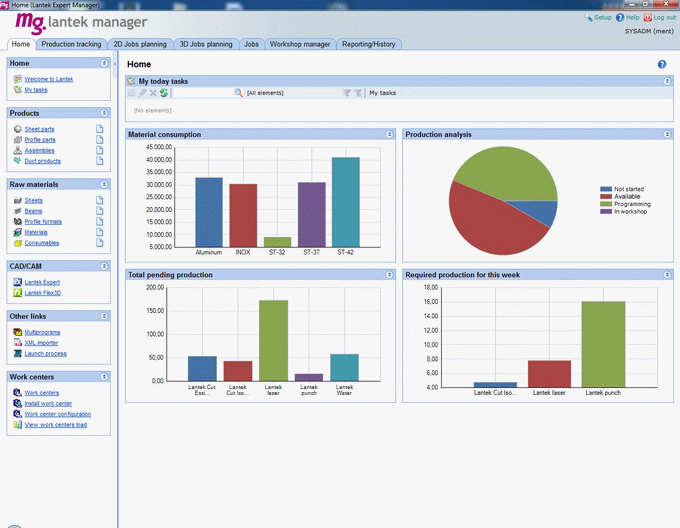Screen dimensions: 680x528
Task: Collapse the Material consumption chart panel
Action: coord(389,134)
